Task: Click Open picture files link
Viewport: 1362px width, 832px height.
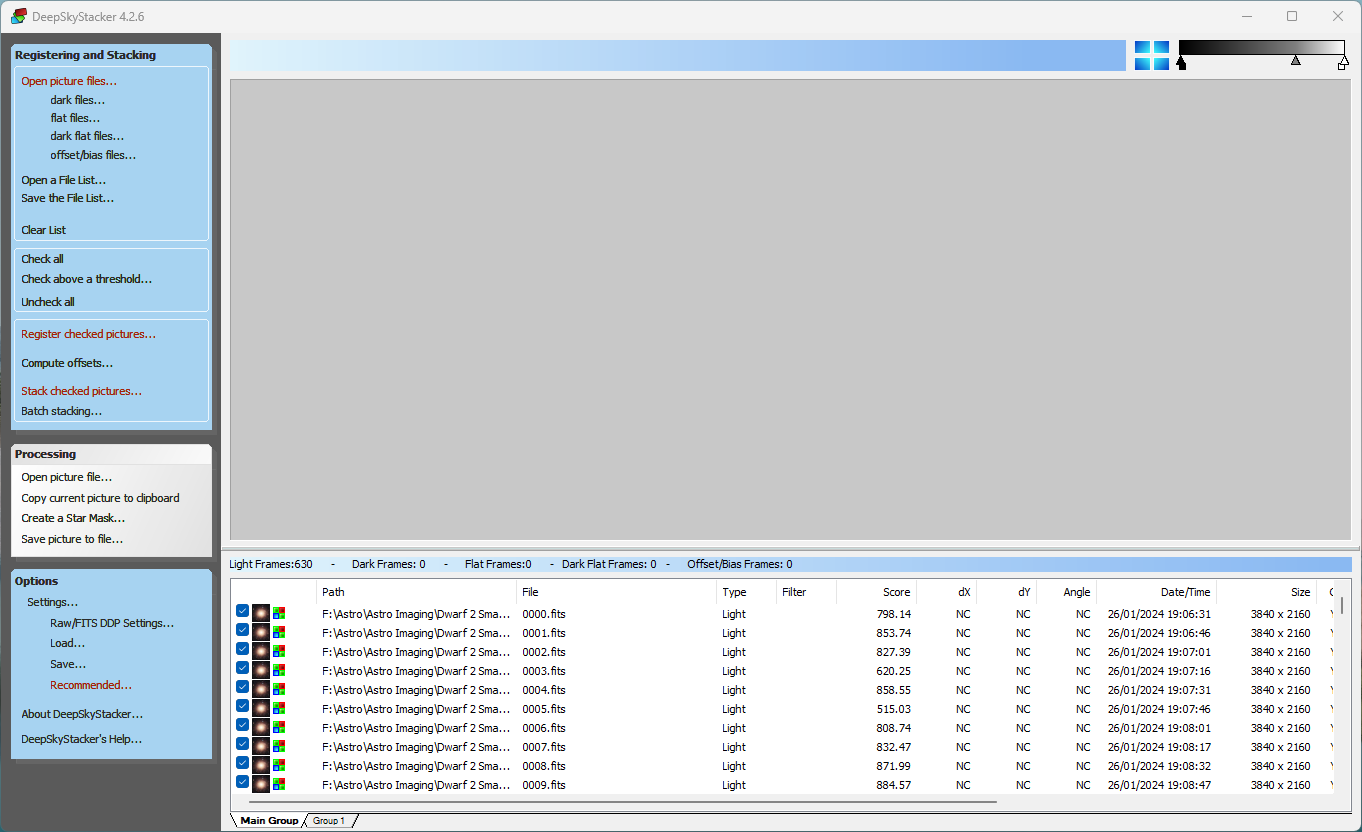Action: (69, 81)
